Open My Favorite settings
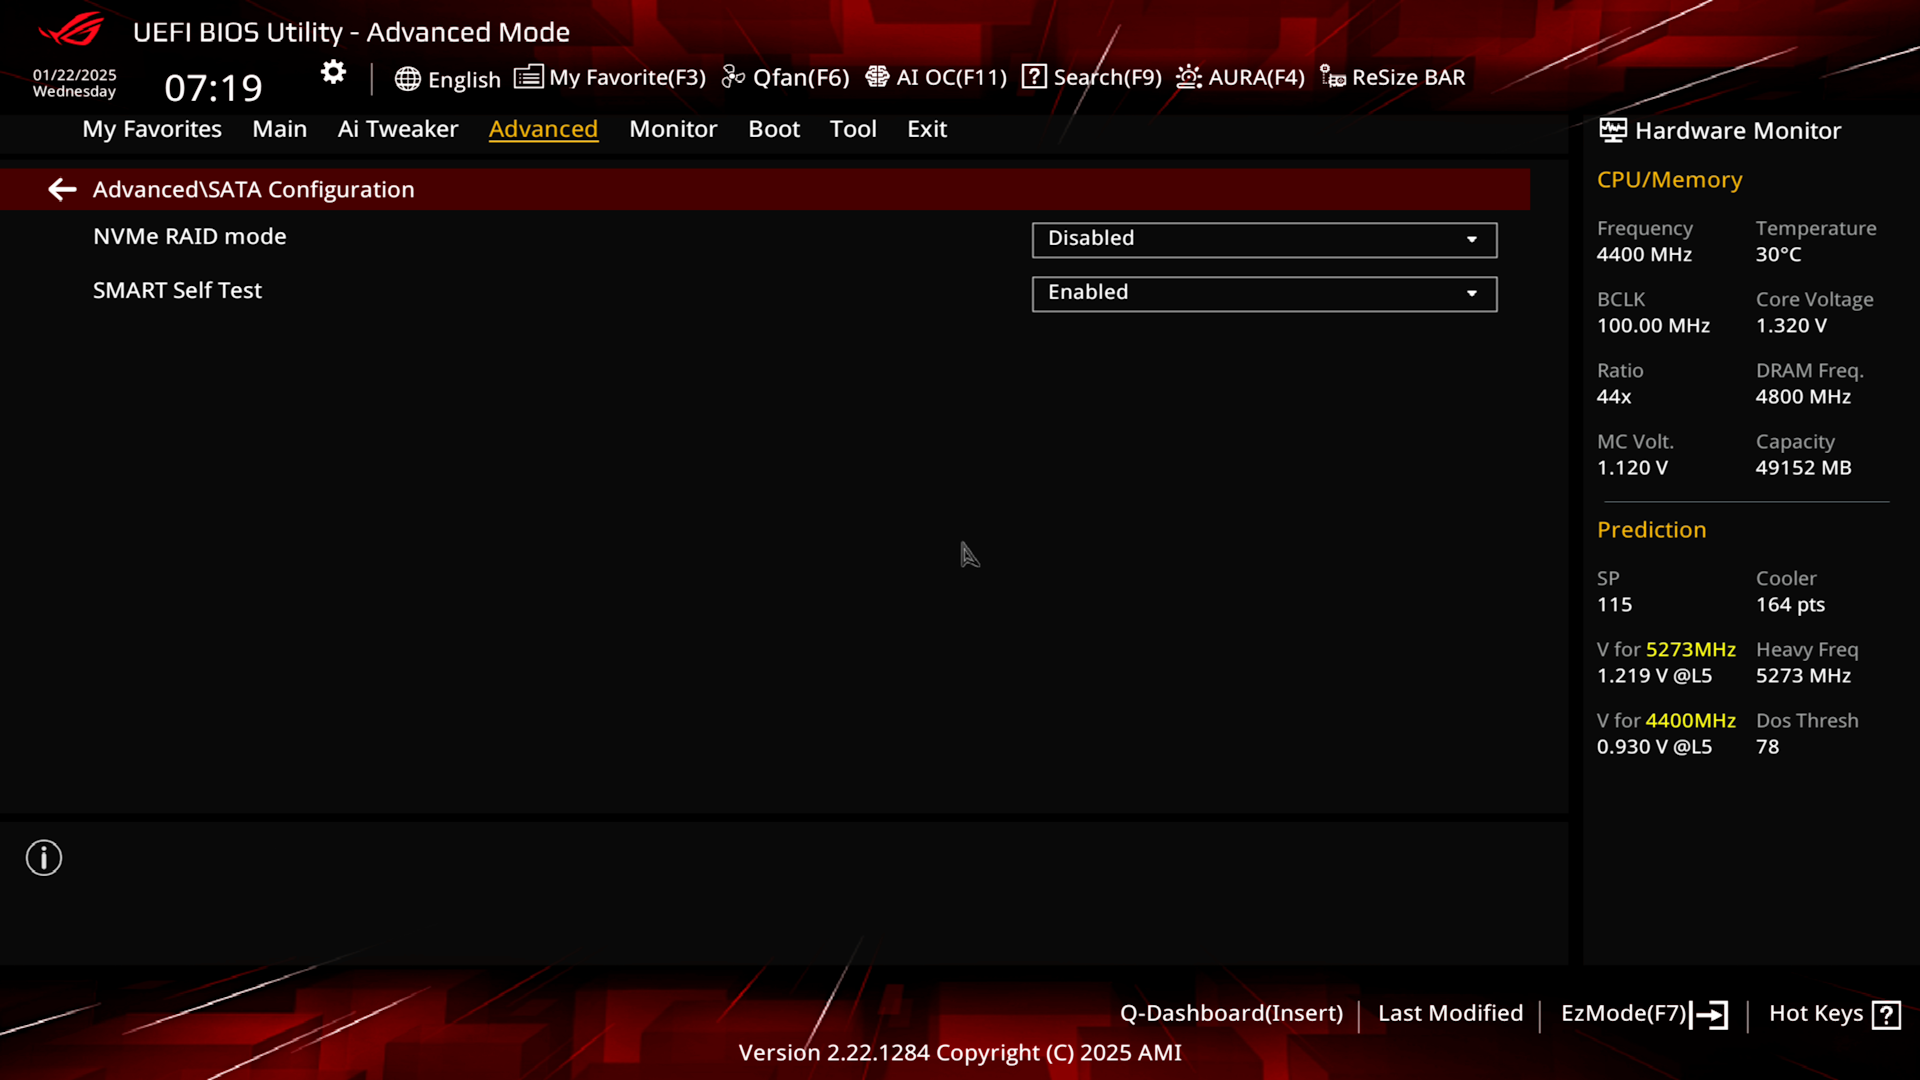Viewport: 1920px width, 1080px height. (612, 76)
